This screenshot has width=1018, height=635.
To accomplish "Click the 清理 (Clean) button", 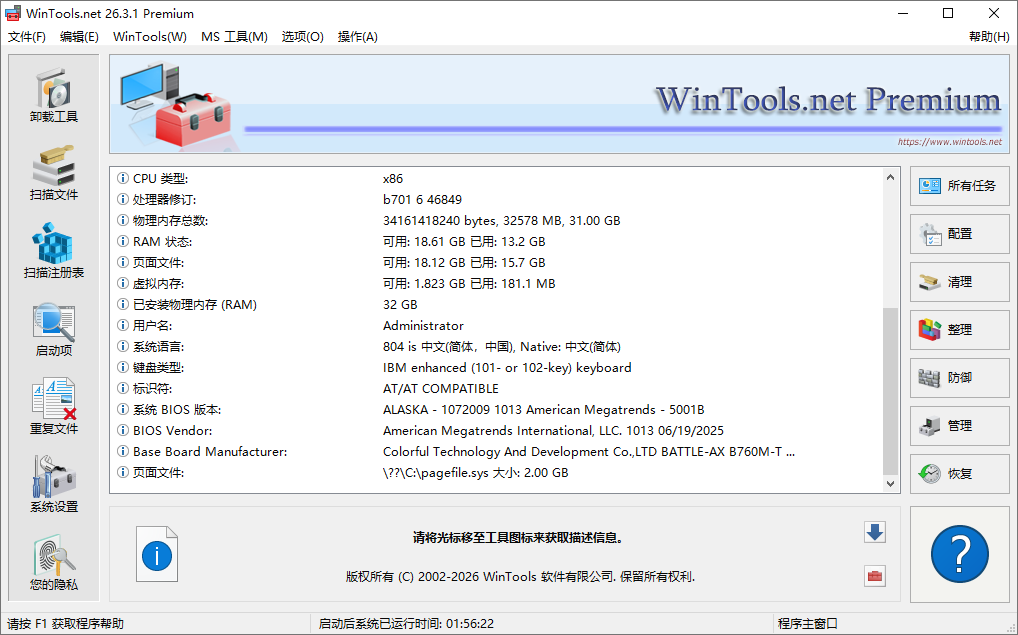I will 959,282.
